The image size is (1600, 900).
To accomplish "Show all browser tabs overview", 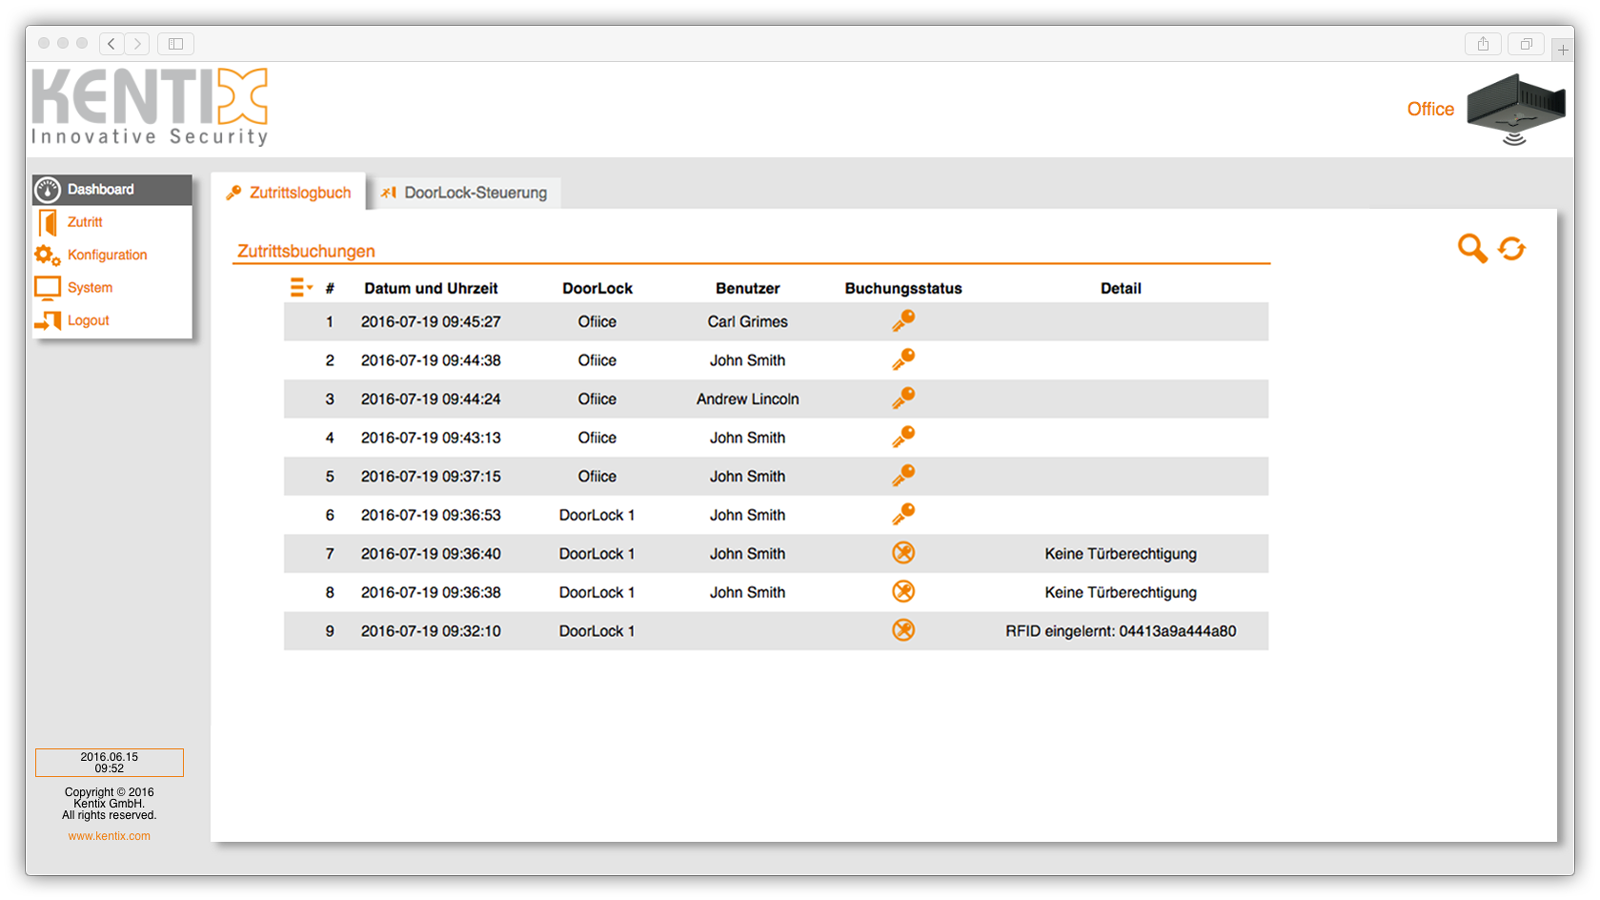I will coord(1526,44).
